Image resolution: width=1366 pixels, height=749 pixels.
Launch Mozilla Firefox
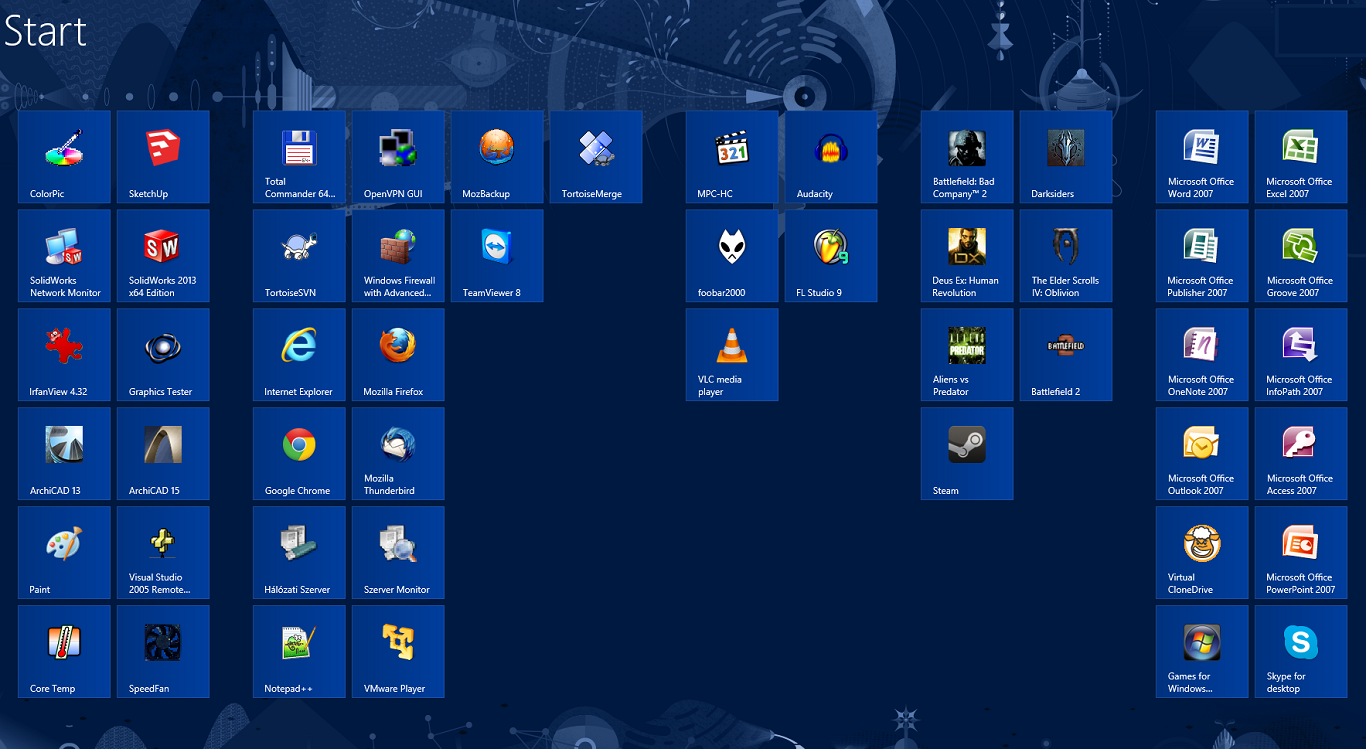pyautogui.click(x=398, y=355)
